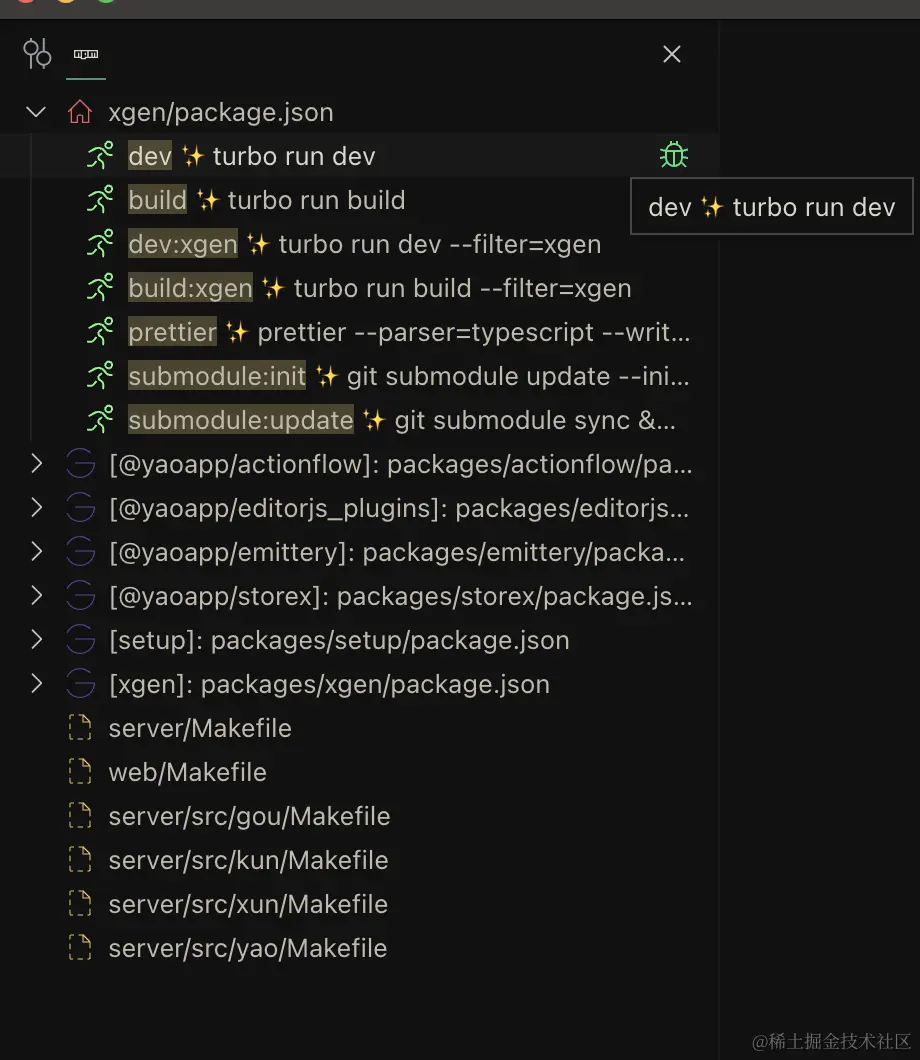
Task: Switch to the npm tab
Action: coord(86,54)
